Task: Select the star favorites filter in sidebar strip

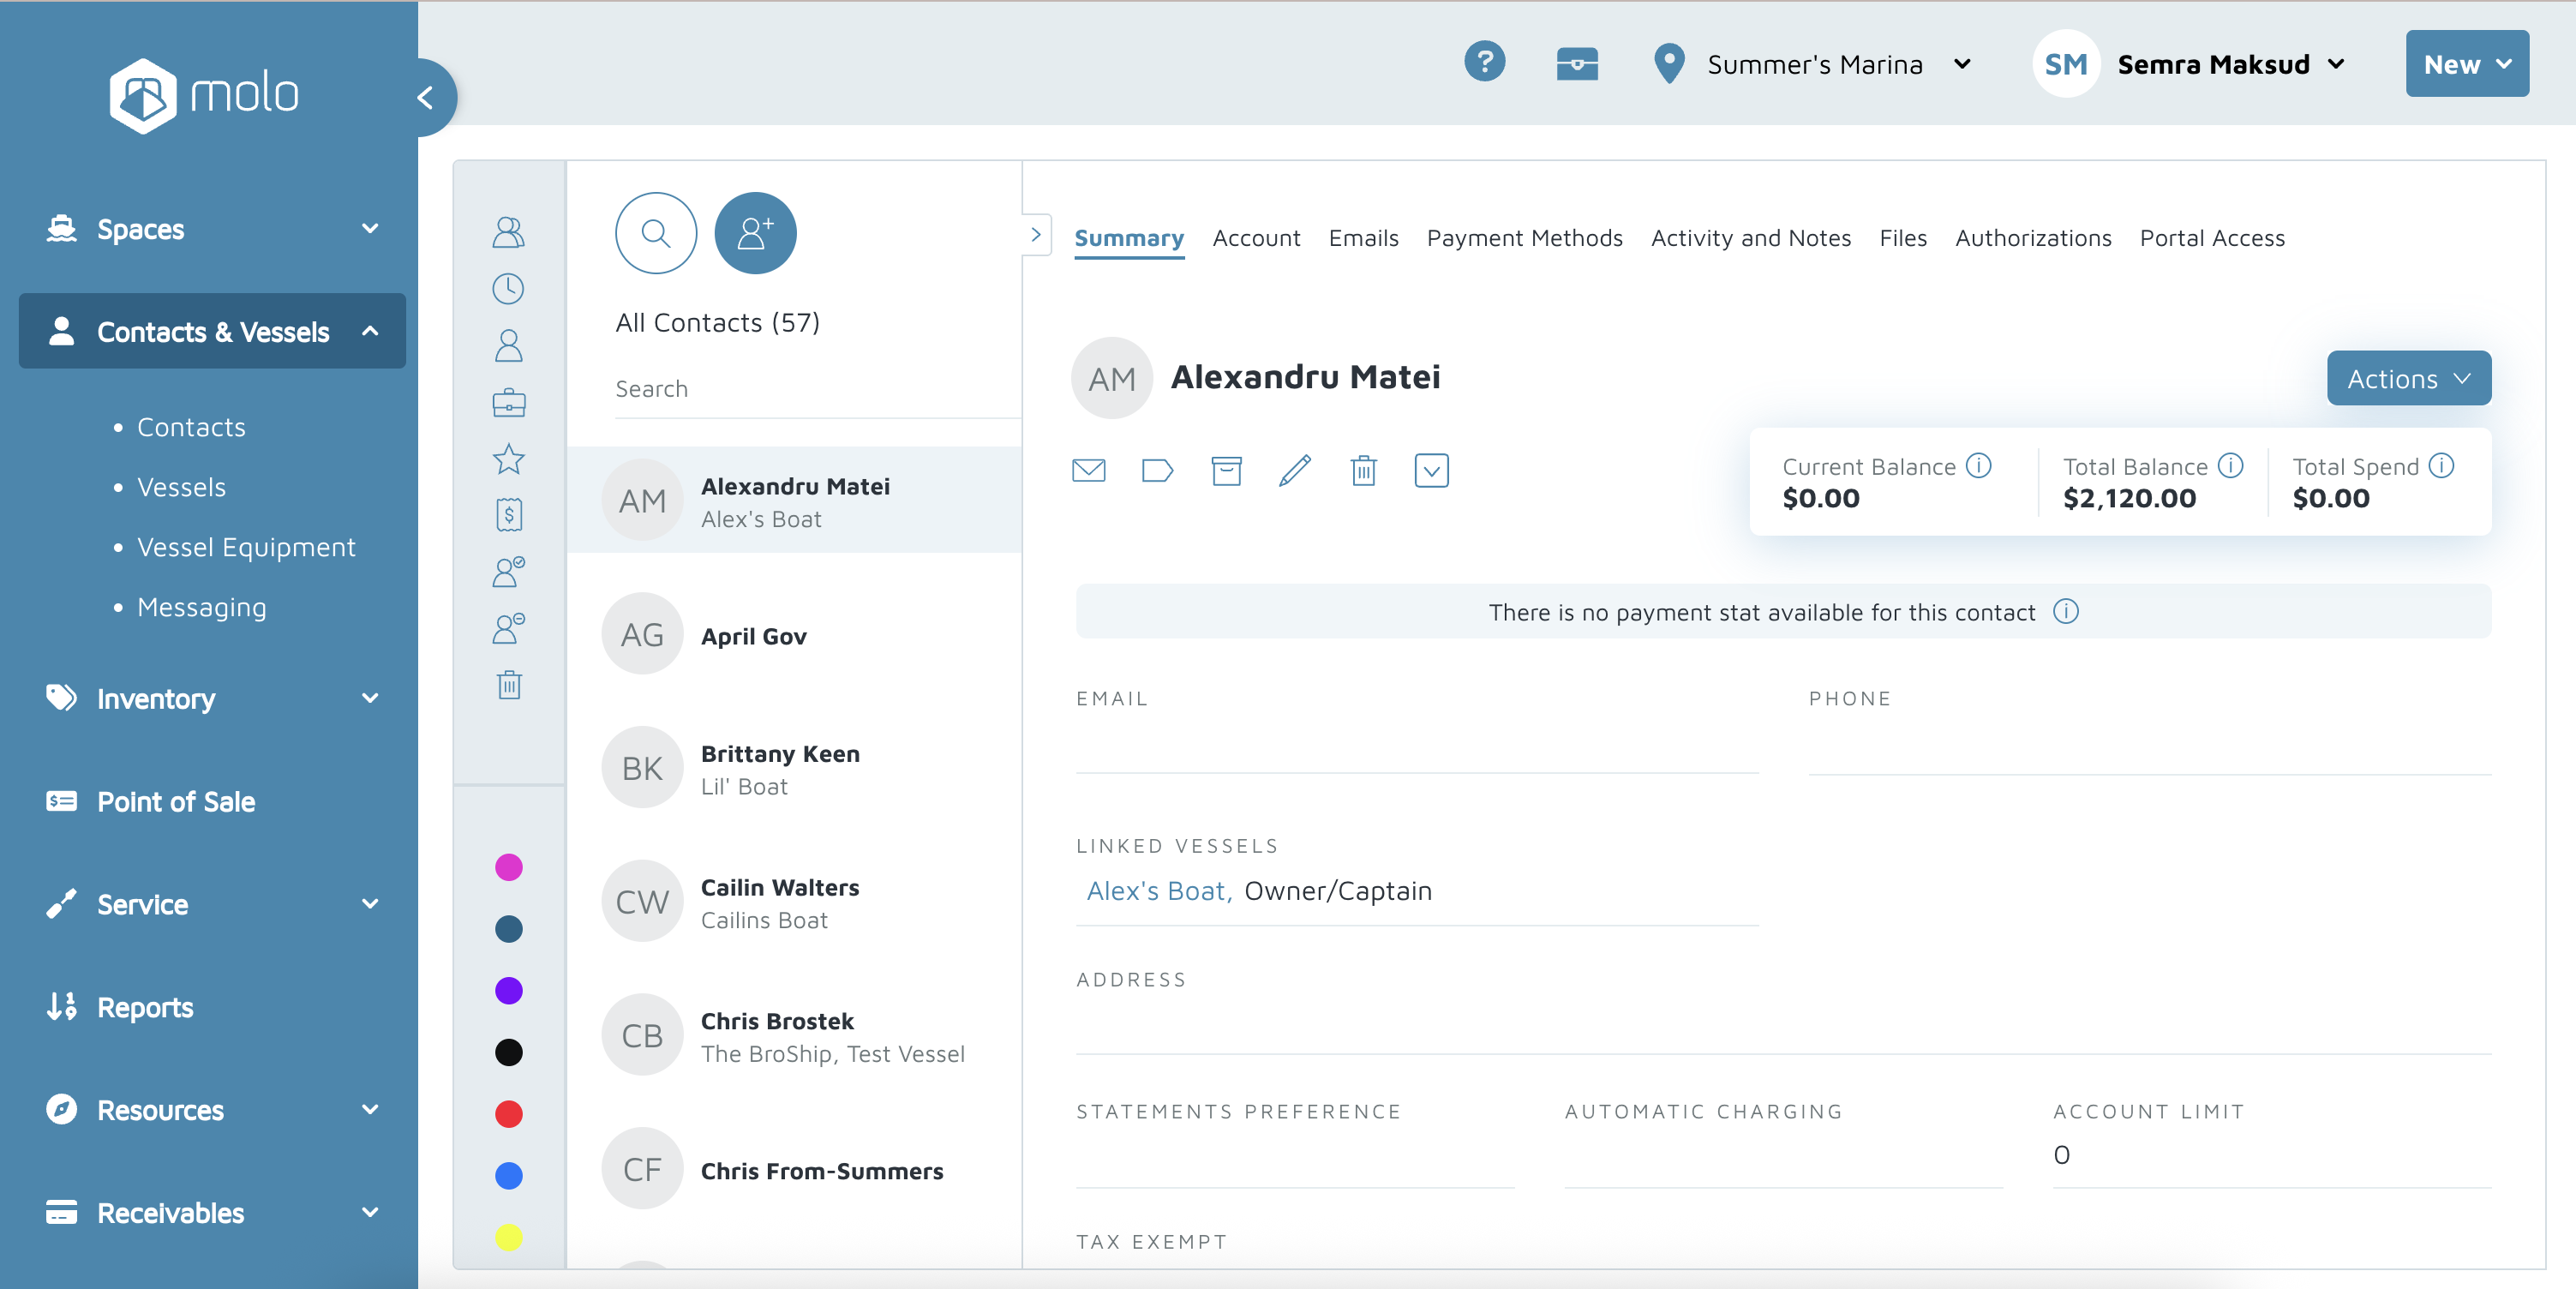Action: click(x=508, y=459)
